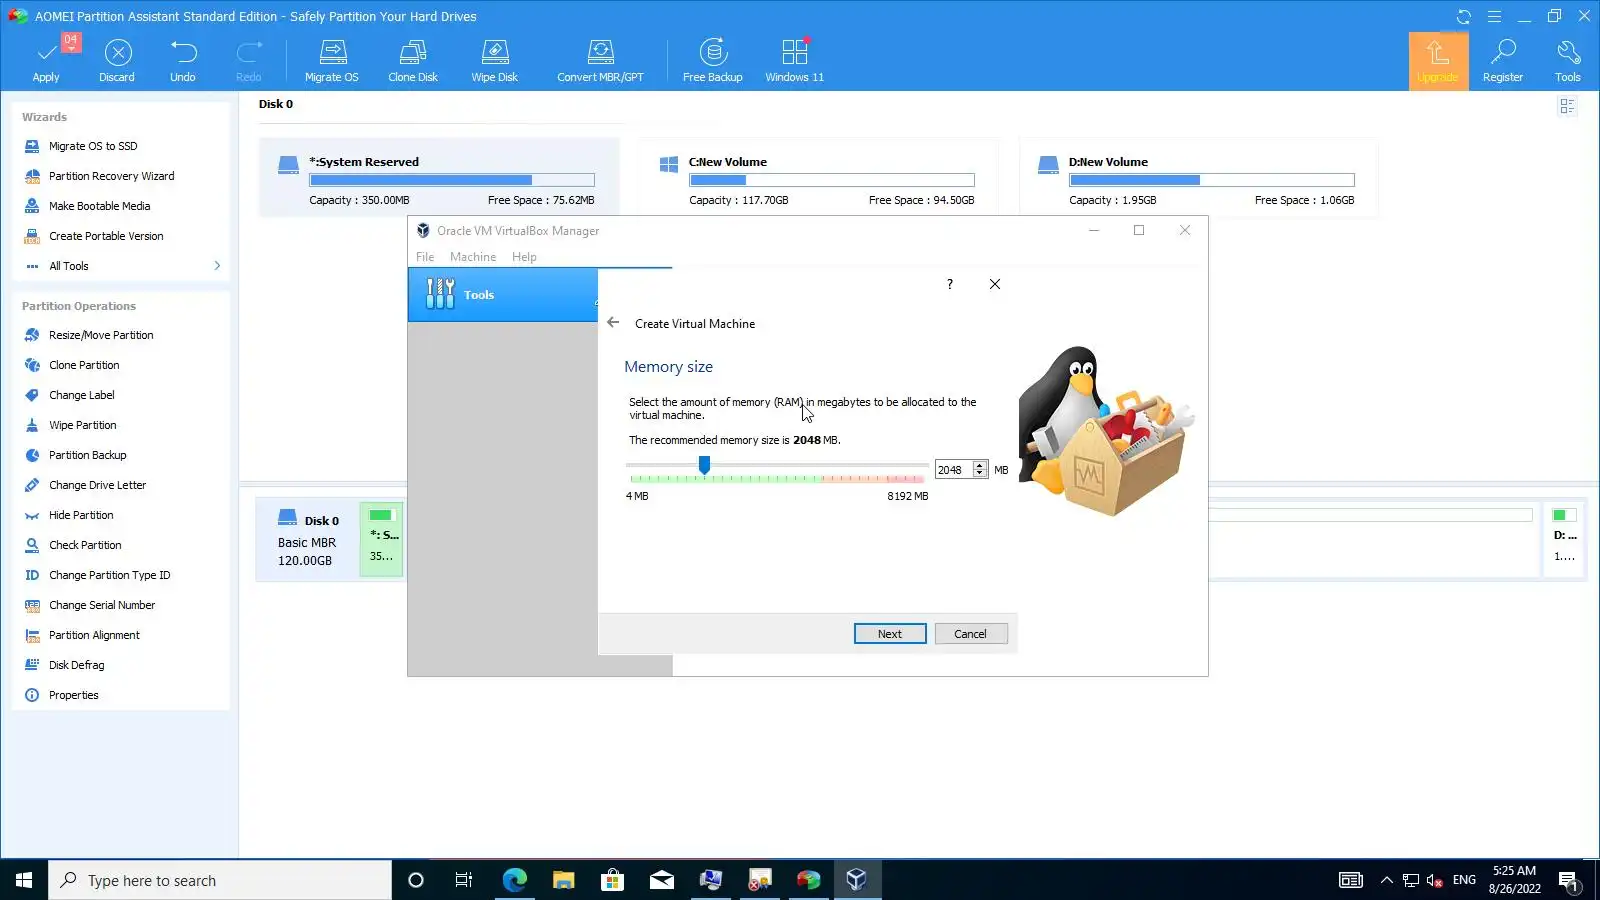
Task: Choose Hide Partition operation
Action: point(81,515)
